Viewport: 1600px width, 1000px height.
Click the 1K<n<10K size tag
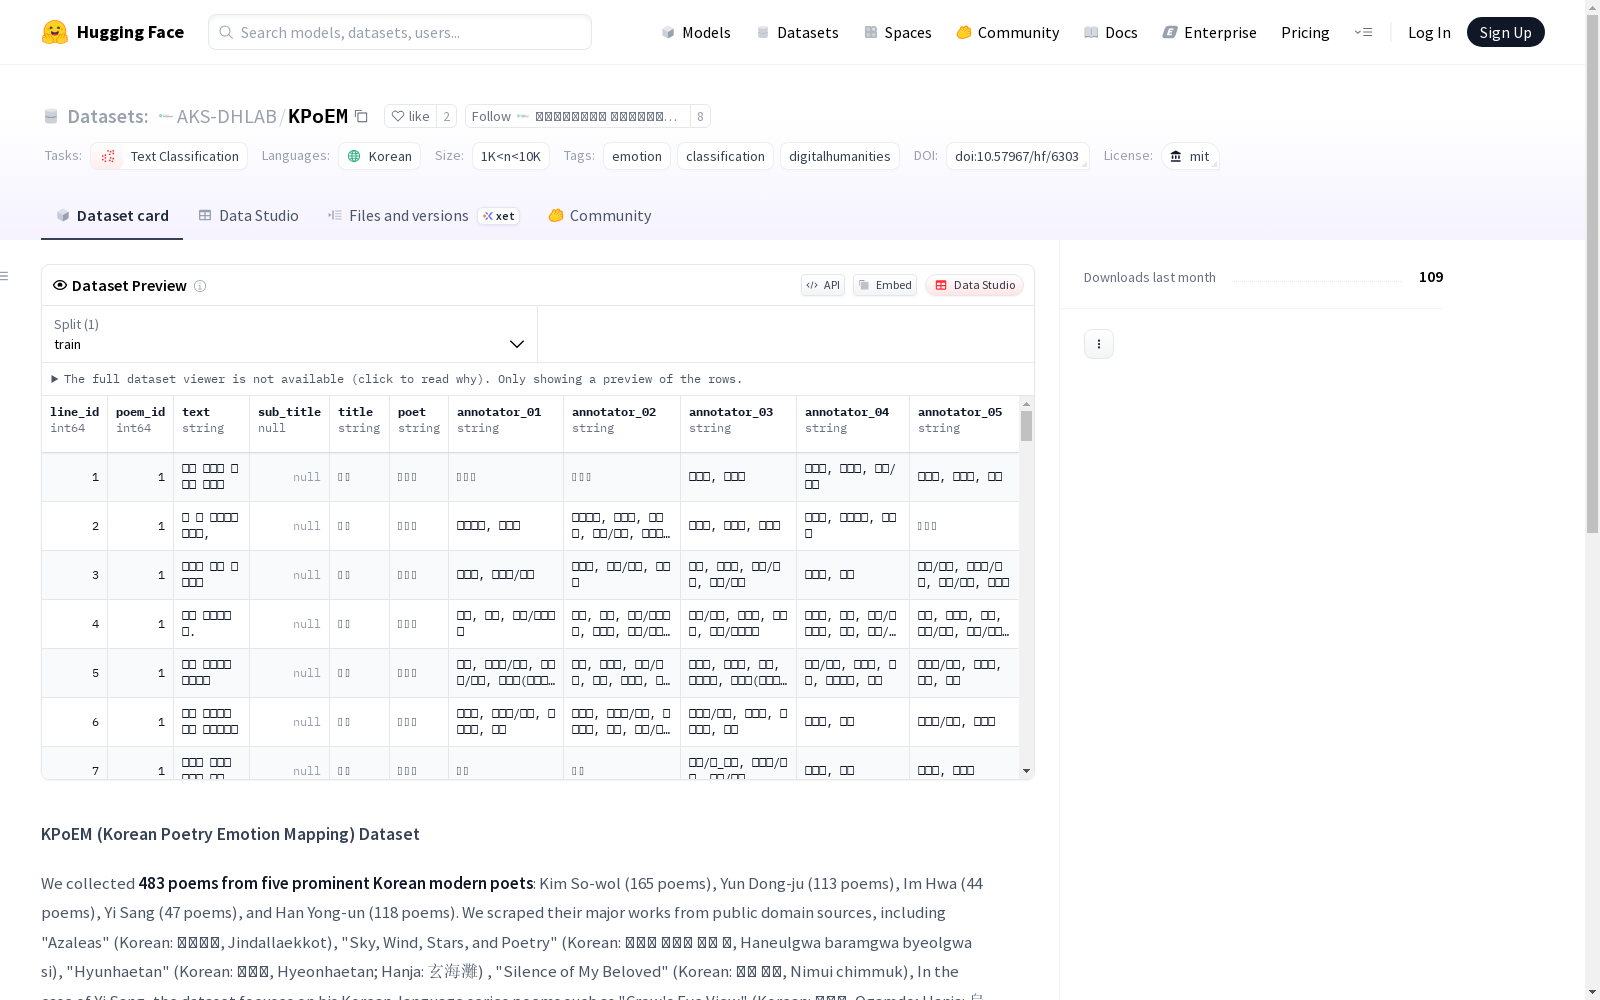pos(511,156)
